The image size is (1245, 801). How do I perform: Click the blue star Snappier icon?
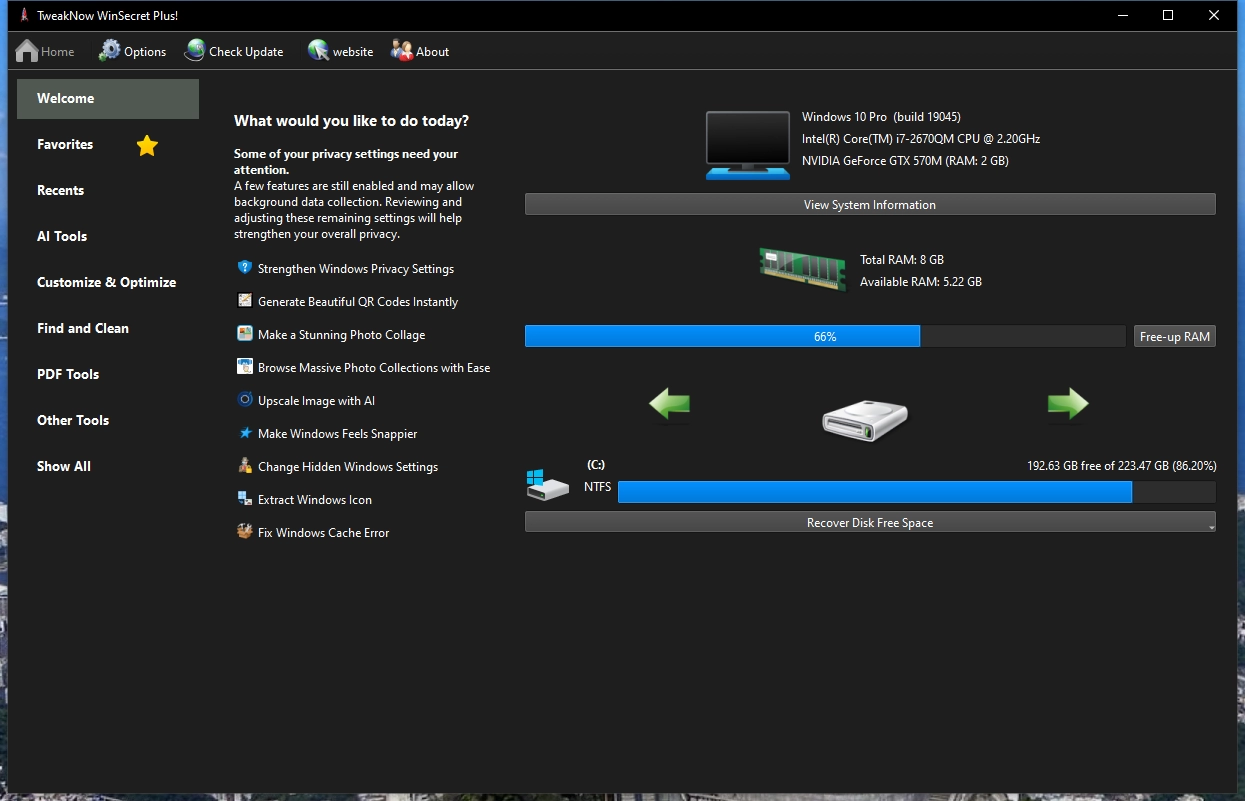[x=245, y=433]
